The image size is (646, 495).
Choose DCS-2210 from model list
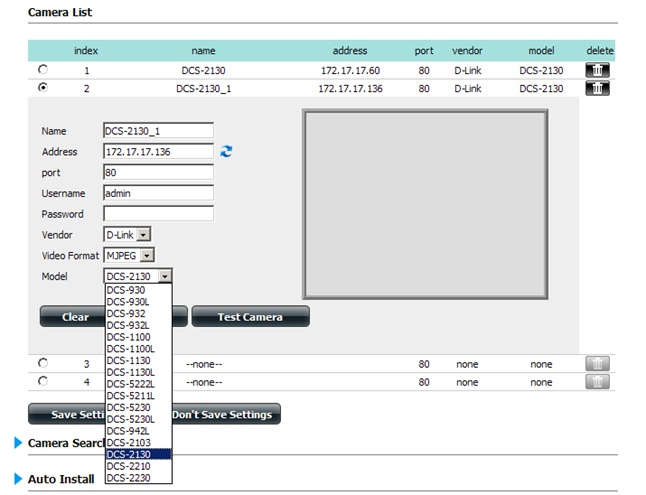[x=138, y=466]
